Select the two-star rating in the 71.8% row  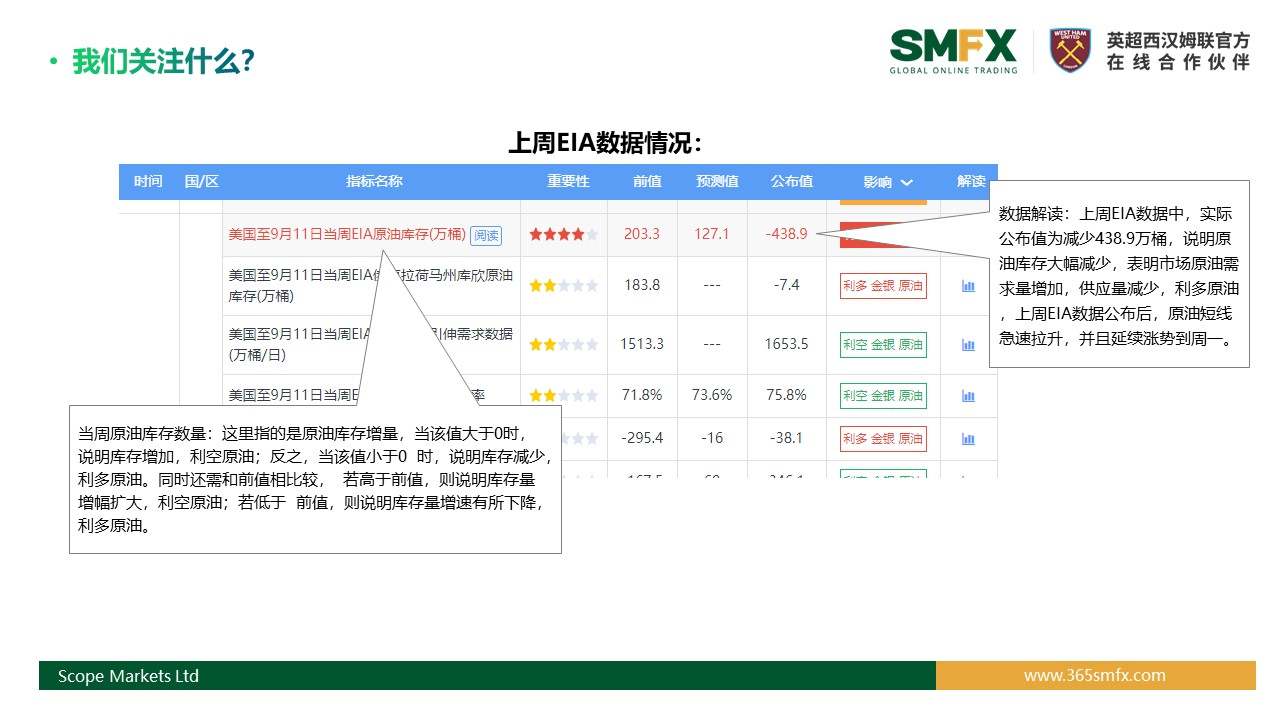click(x=564, y=396)
